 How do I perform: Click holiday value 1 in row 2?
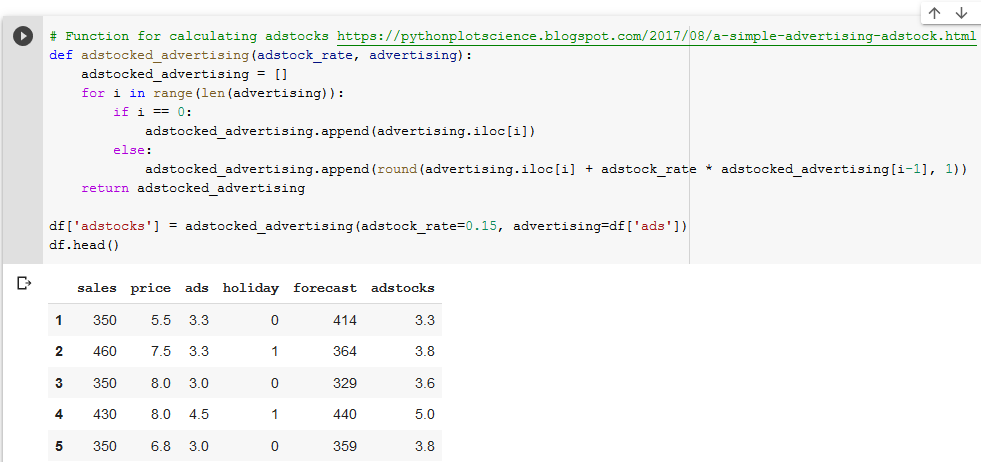click(x=275, y=352)
